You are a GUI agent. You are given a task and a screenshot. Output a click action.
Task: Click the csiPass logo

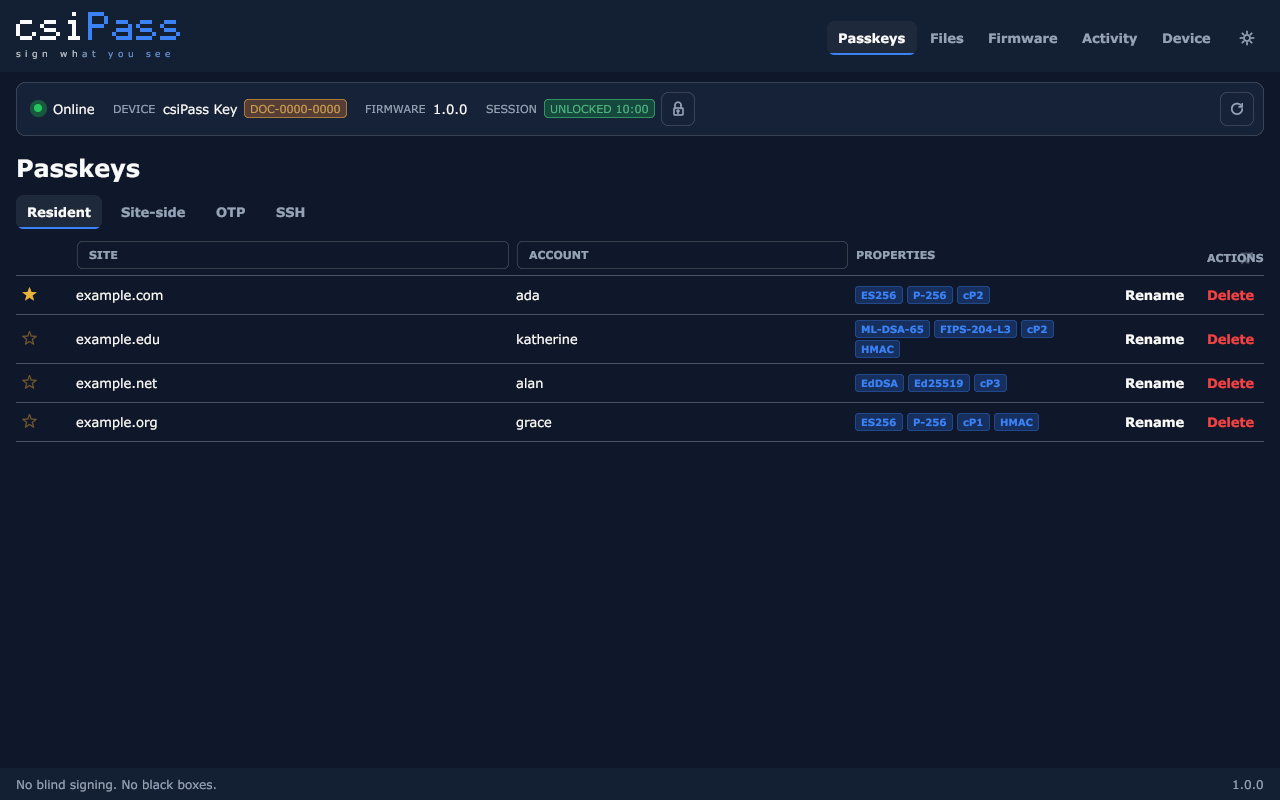[98, 36]
